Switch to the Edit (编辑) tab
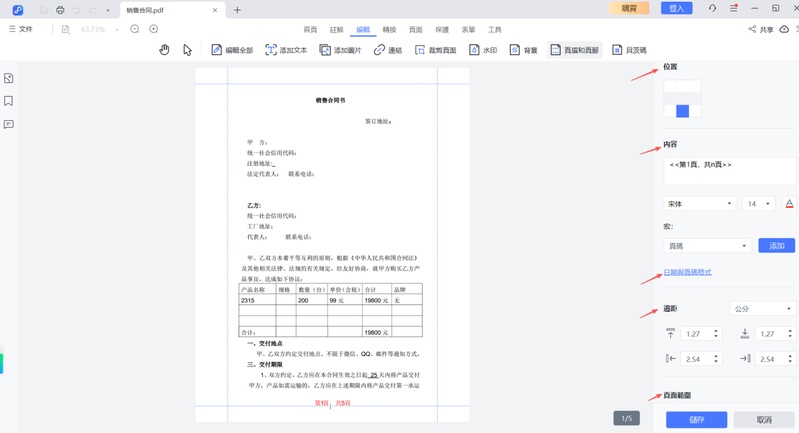Screen dimensions: 799x433 363,30
